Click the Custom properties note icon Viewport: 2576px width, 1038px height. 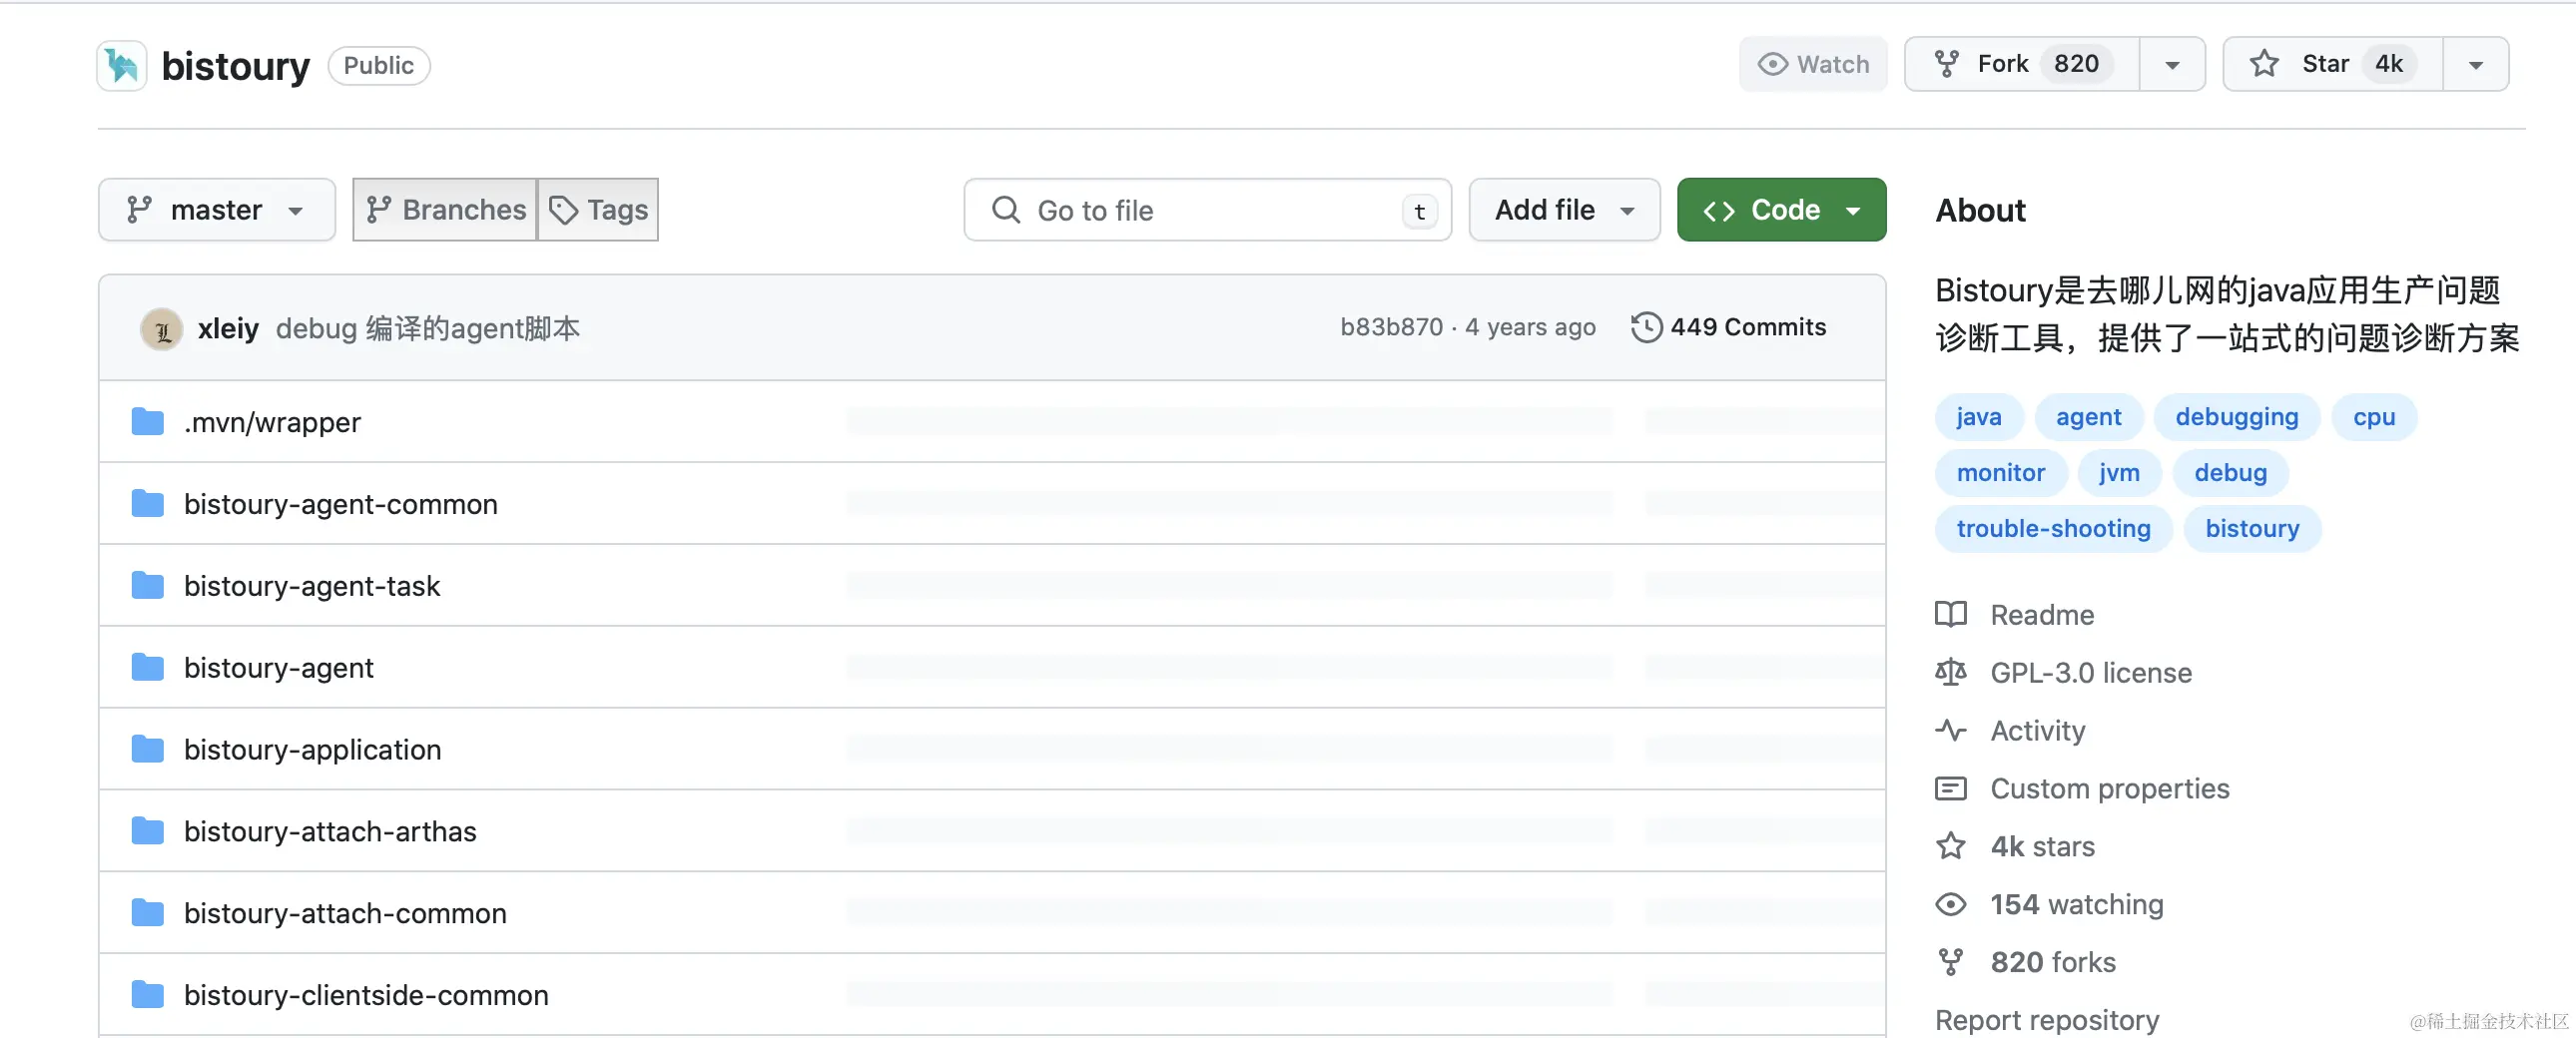pos(1950,789)
